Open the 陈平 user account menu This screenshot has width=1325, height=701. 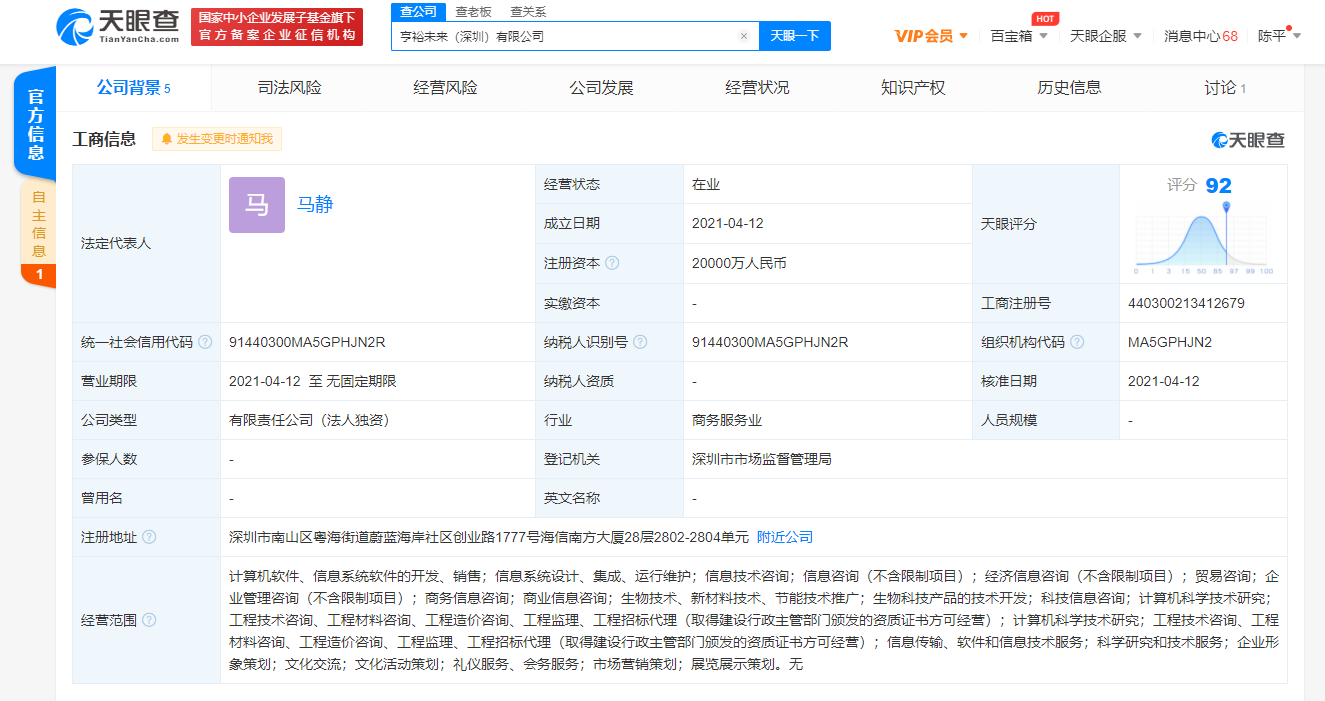pyautogui.click(x=1279, y=36)
